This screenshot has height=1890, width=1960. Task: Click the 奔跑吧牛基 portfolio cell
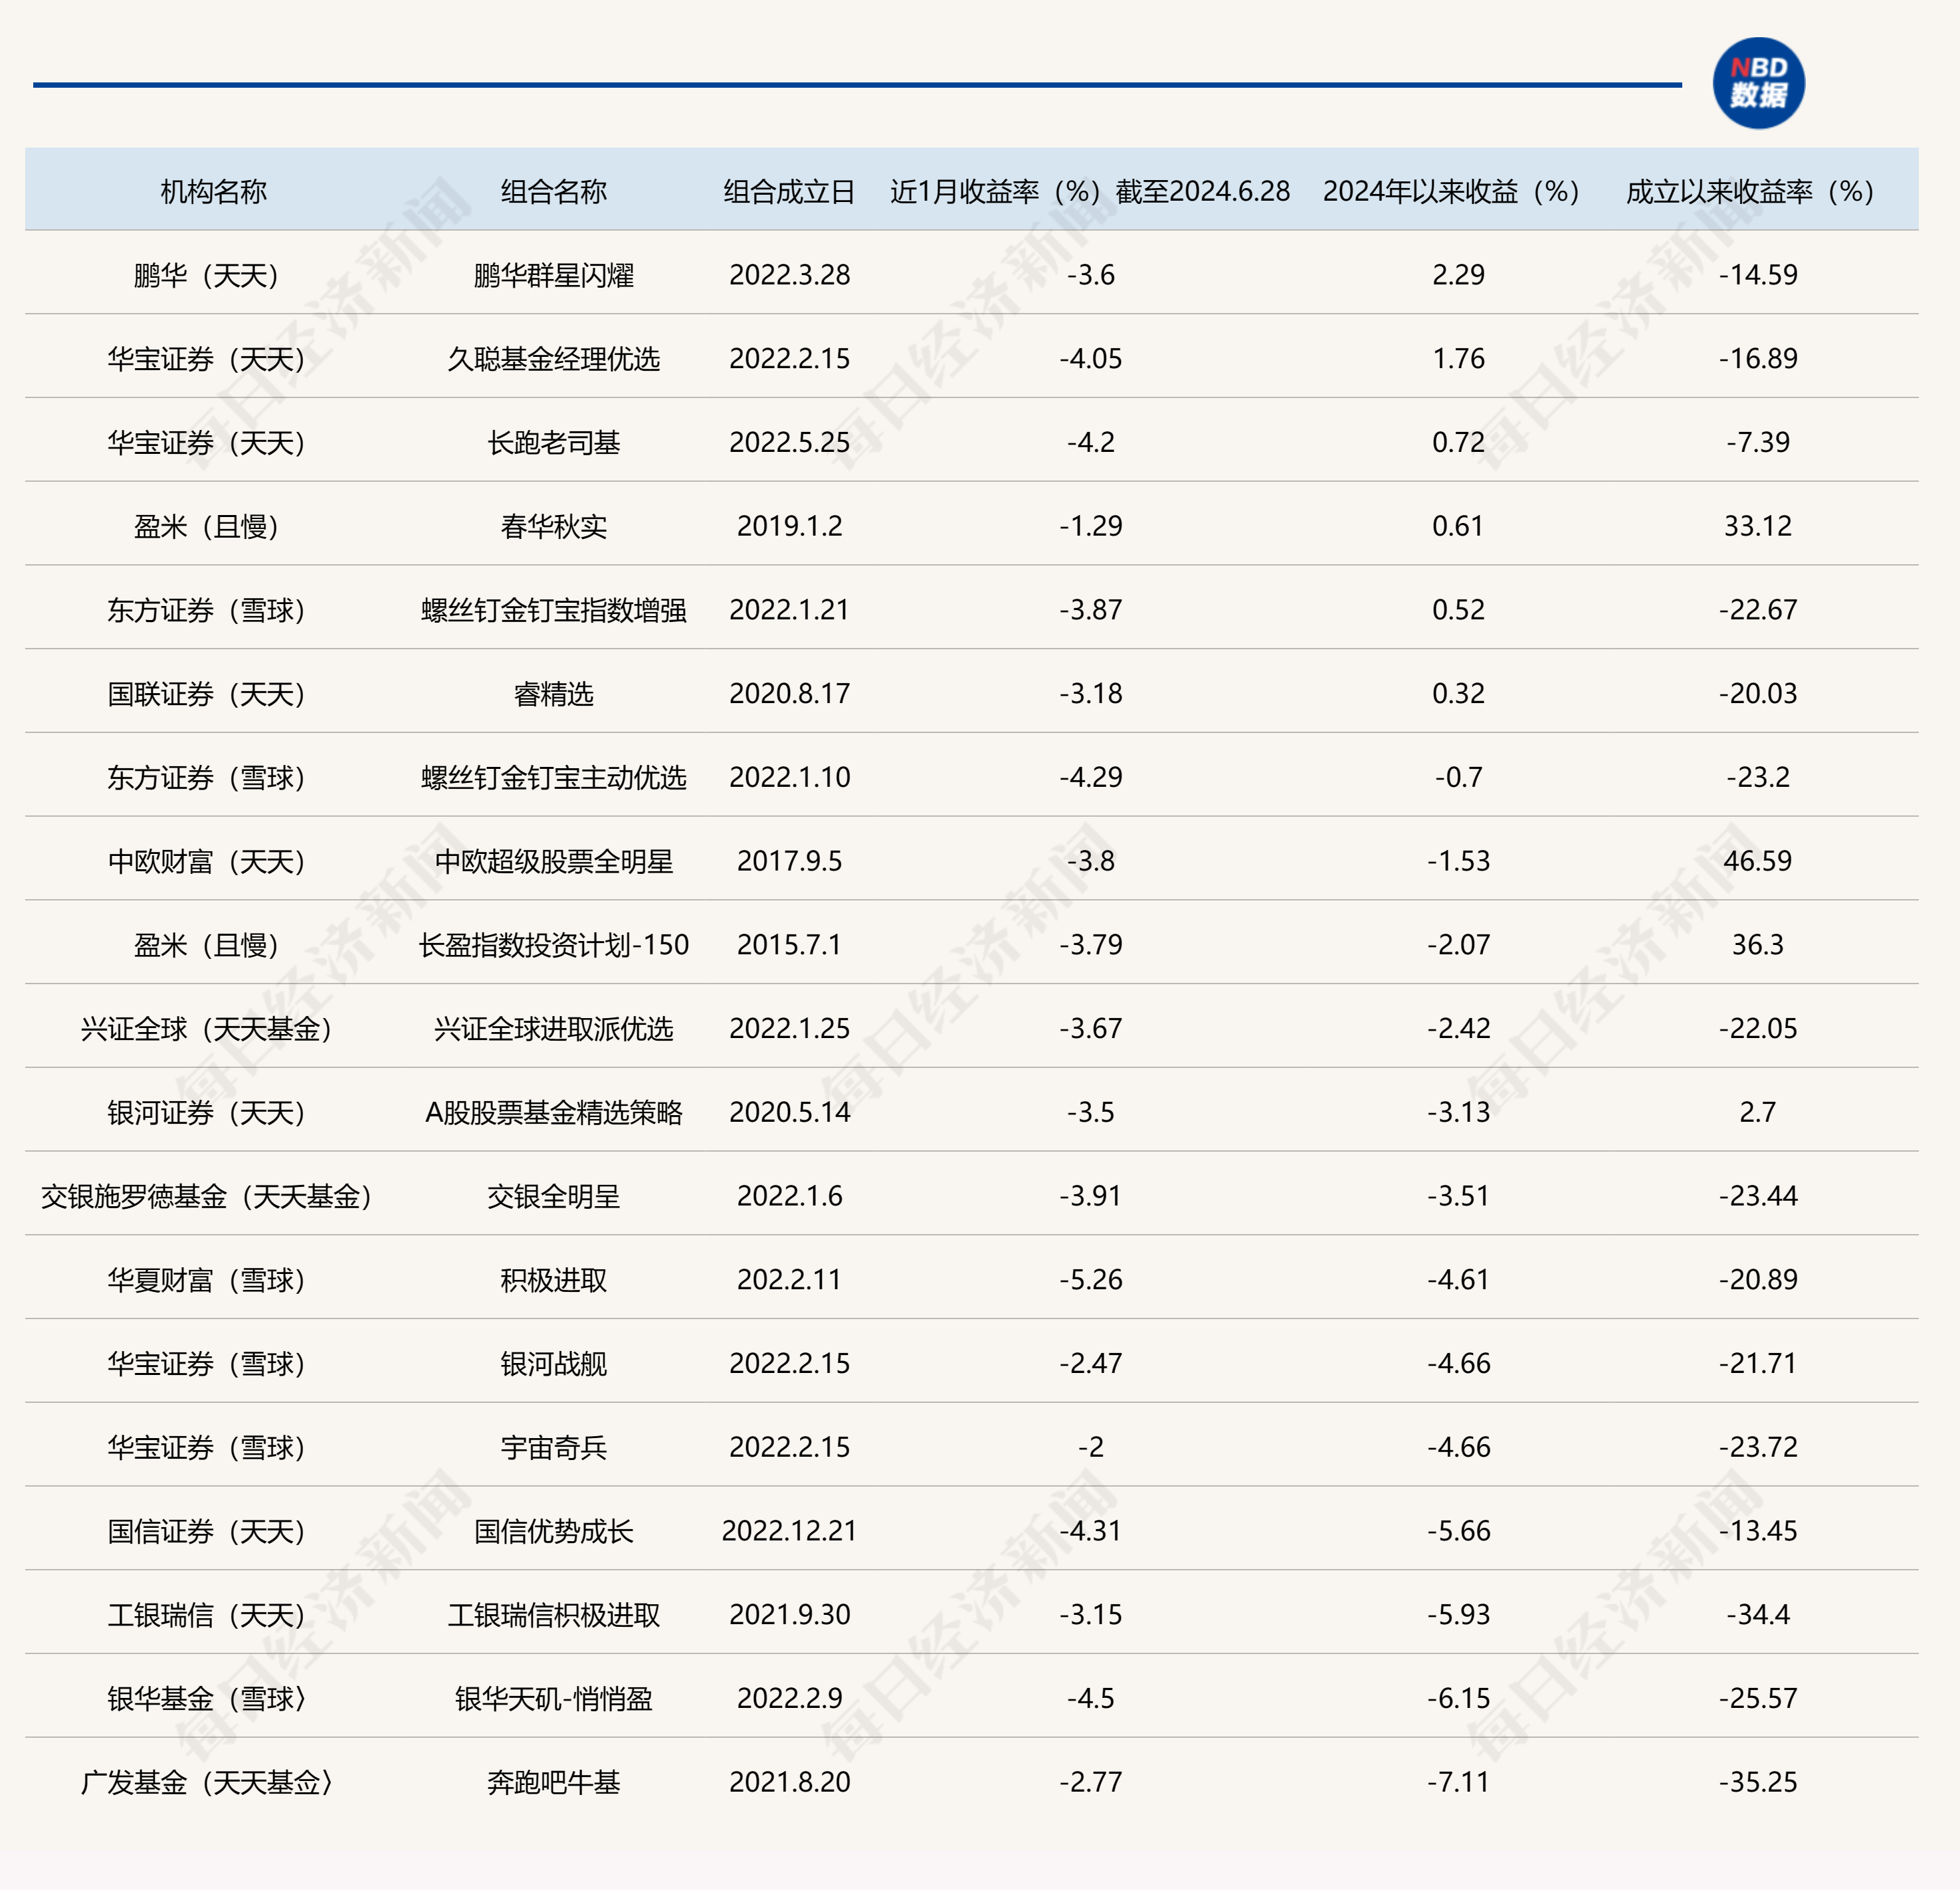554,1783
